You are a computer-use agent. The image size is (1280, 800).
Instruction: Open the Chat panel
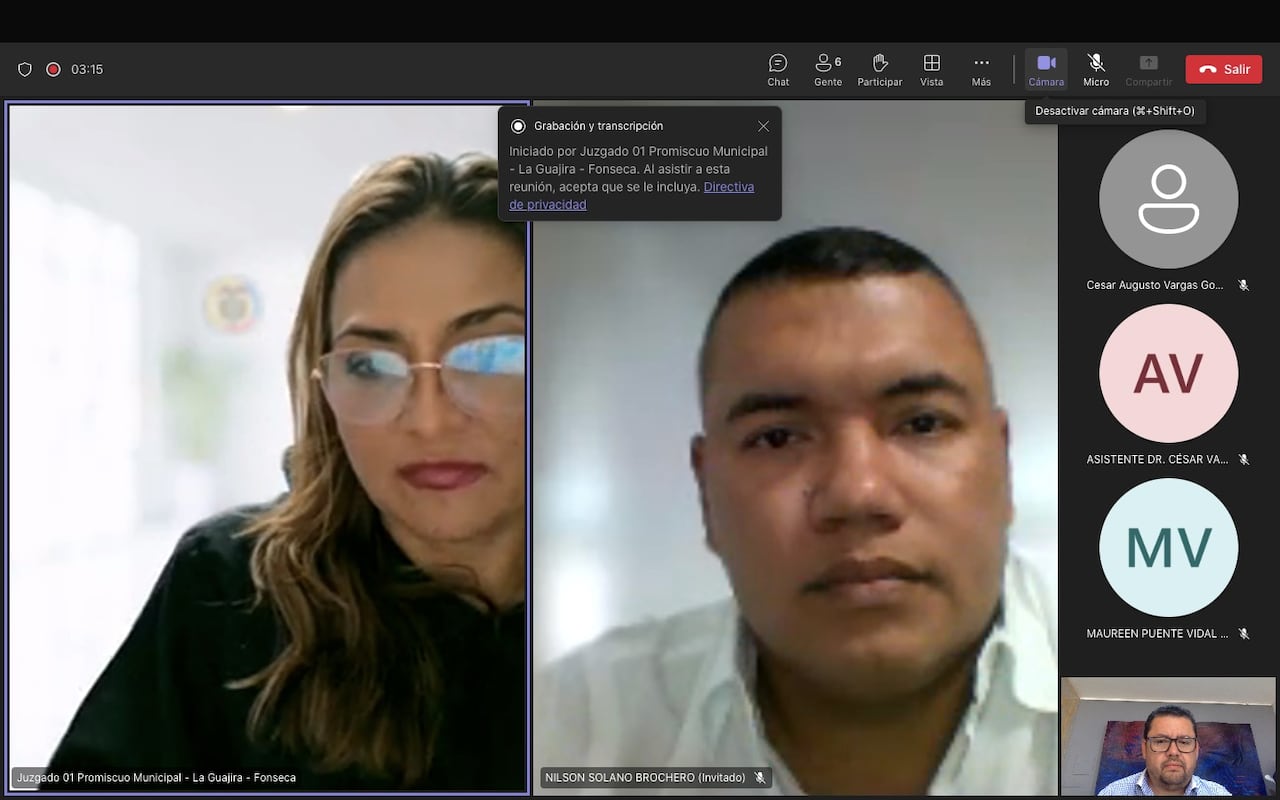point(778,69)
